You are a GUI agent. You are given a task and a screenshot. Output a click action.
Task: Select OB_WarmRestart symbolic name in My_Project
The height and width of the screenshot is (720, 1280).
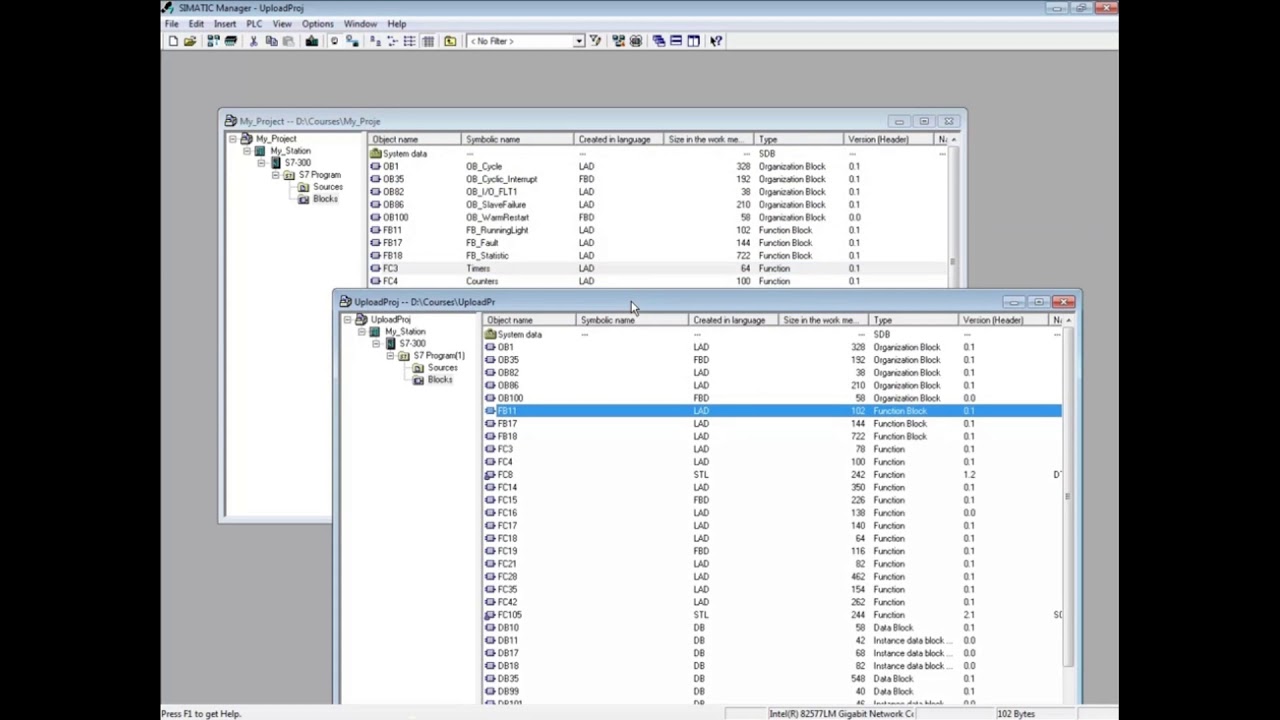499,217
